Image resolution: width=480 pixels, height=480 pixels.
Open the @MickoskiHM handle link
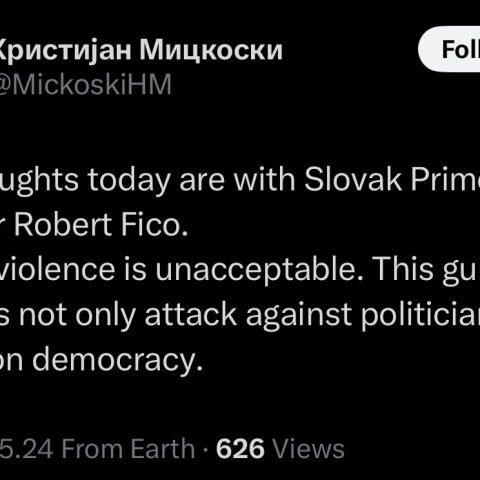pos(86,84)
